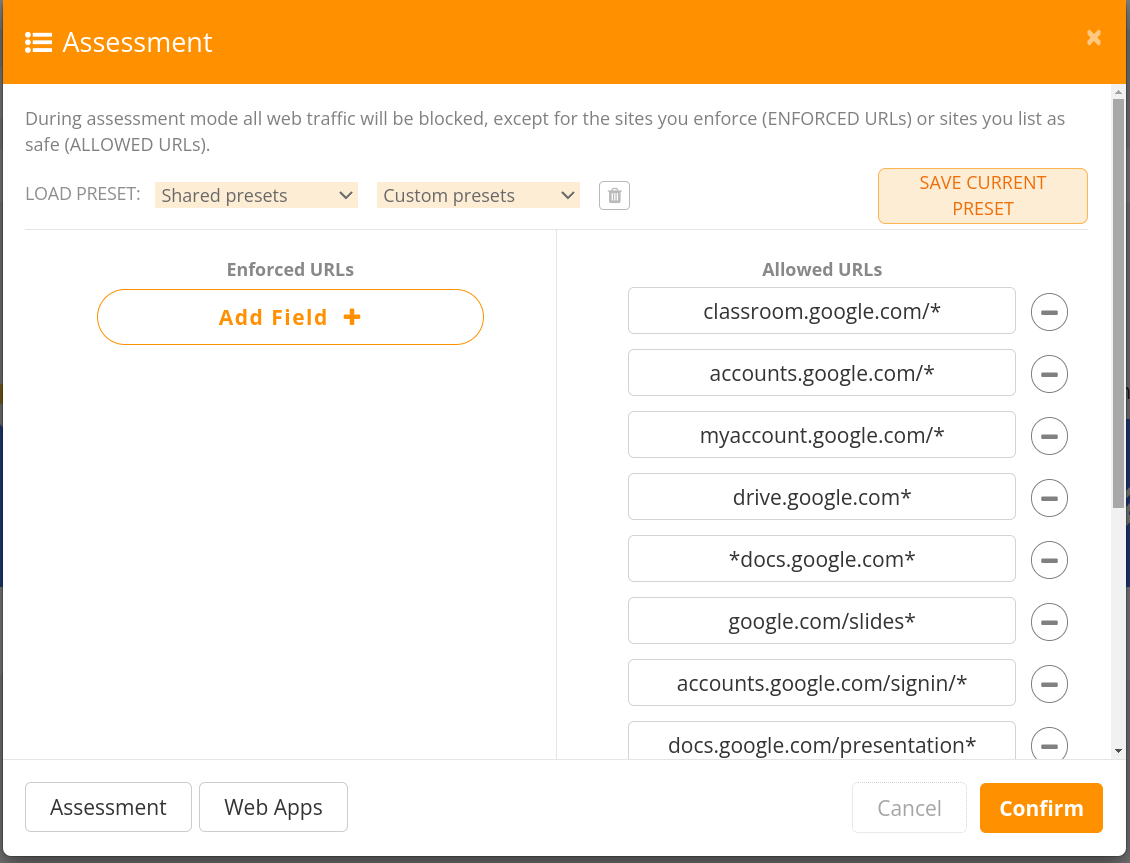This screenshot has width=1130, height=863.
Task: Edit the classroom.google.com/* URL field
Action: [822, 310]
